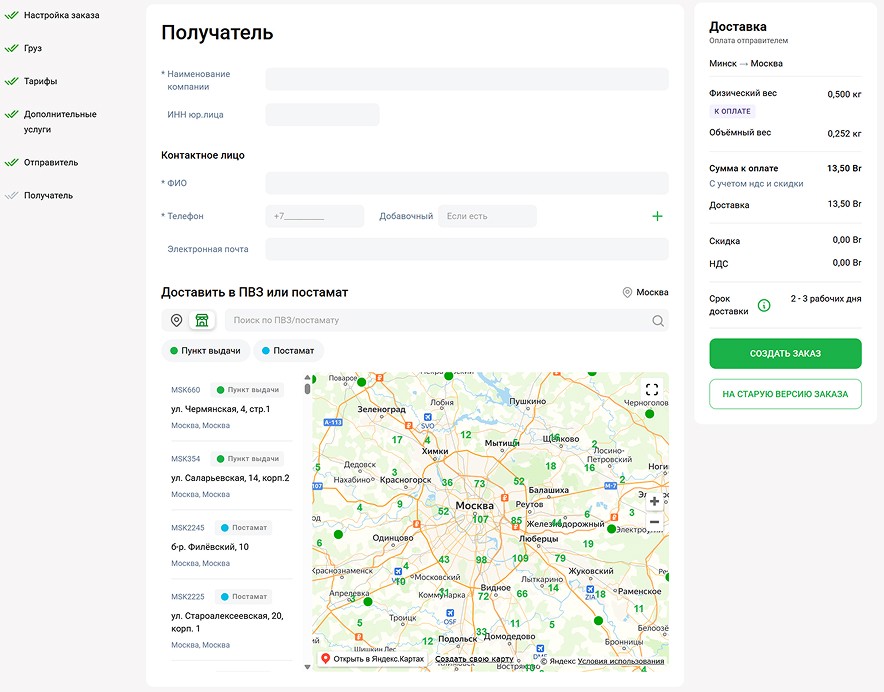Focus the ФИО input field
Screen dimensions: 884x692
click(467, 183)
